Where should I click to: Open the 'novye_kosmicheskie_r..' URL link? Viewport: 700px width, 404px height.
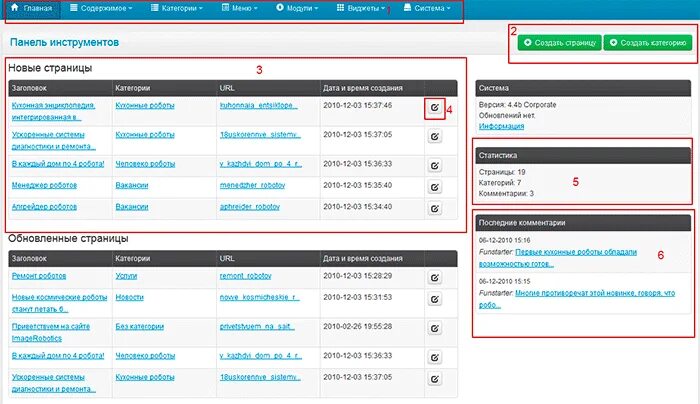click(x=259, y=297)
